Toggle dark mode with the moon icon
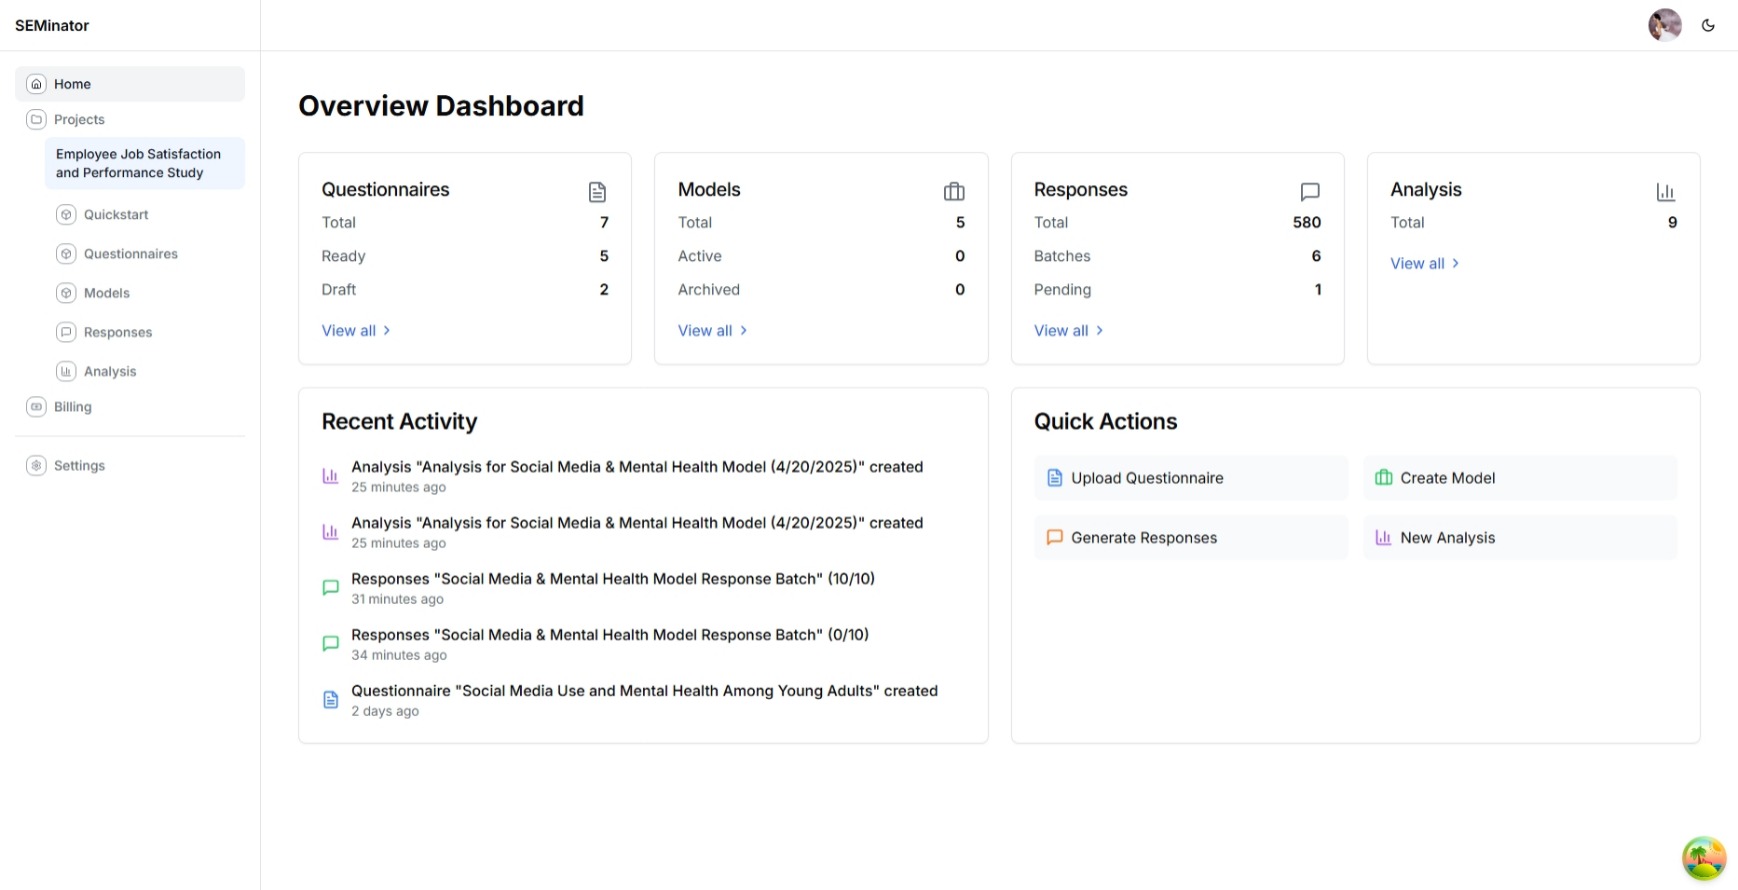This screenshot has height=890, width=1738. [1708, 26]
